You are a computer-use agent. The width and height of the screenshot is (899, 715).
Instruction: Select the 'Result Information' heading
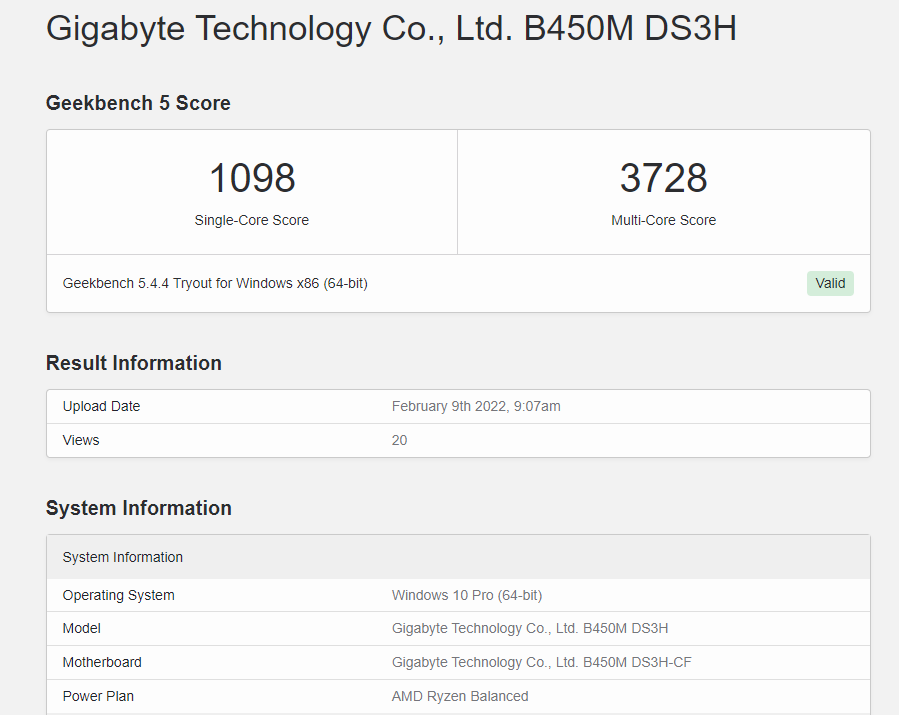pyautogui.click(x=134, y=363)
